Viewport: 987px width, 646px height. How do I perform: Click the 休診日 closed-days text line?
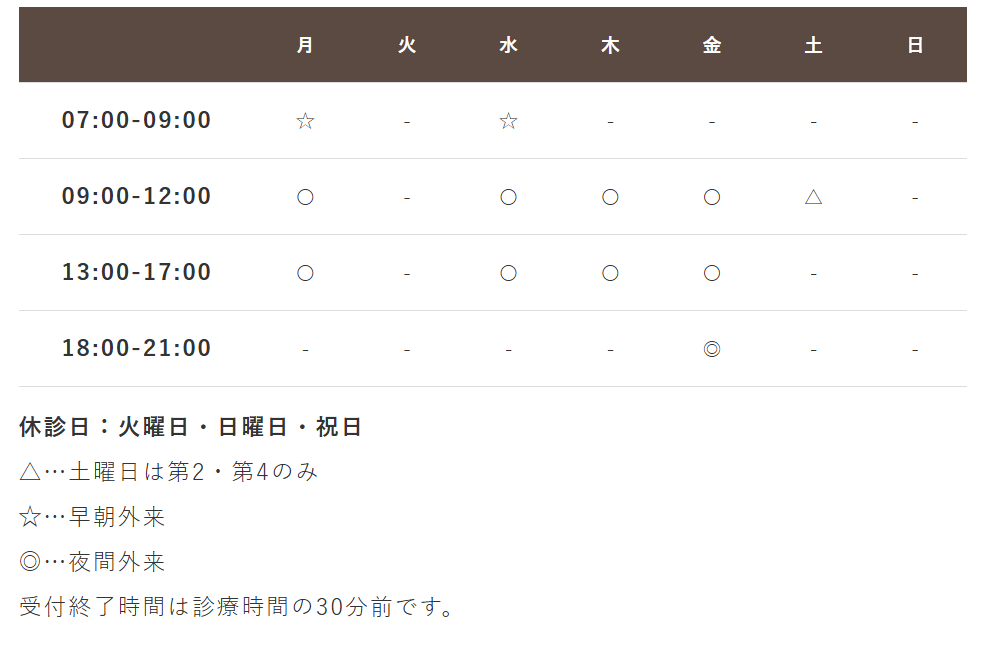[190, 428]
